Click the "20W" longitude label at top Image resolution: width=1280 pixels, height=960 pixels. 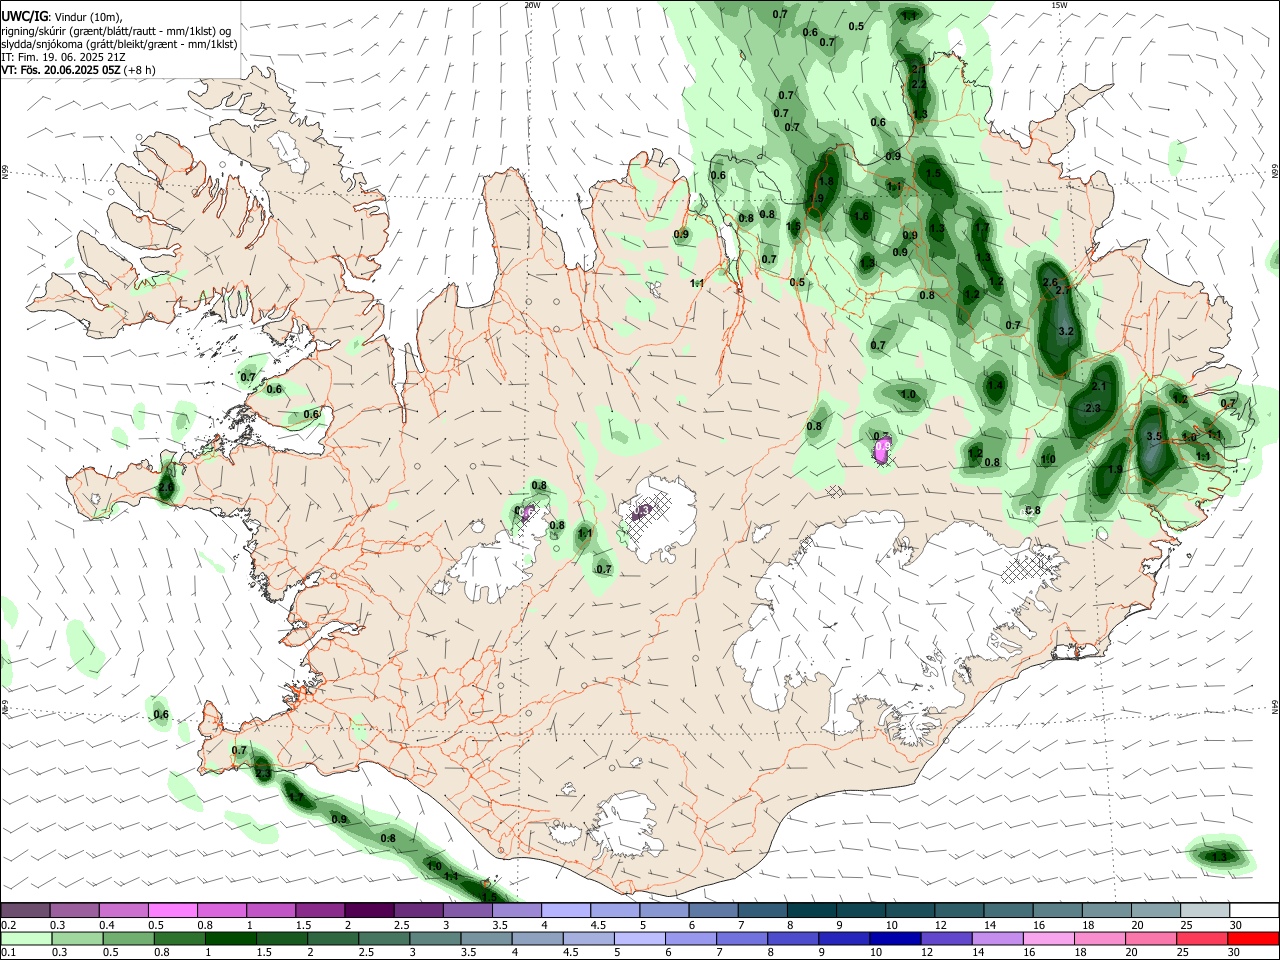[532, 5]
